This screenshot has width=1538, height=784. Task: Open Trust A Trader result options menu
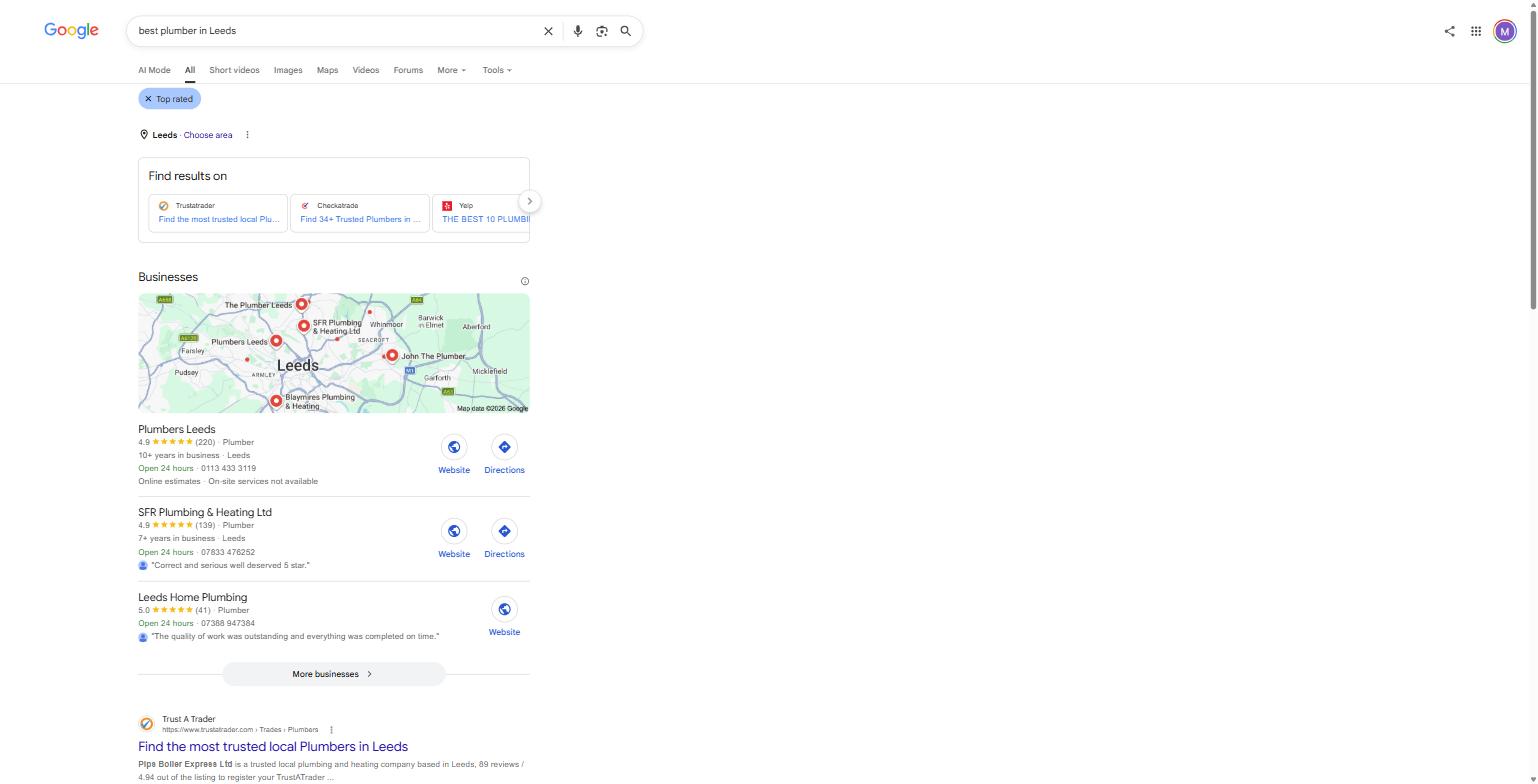pos(331,730)
